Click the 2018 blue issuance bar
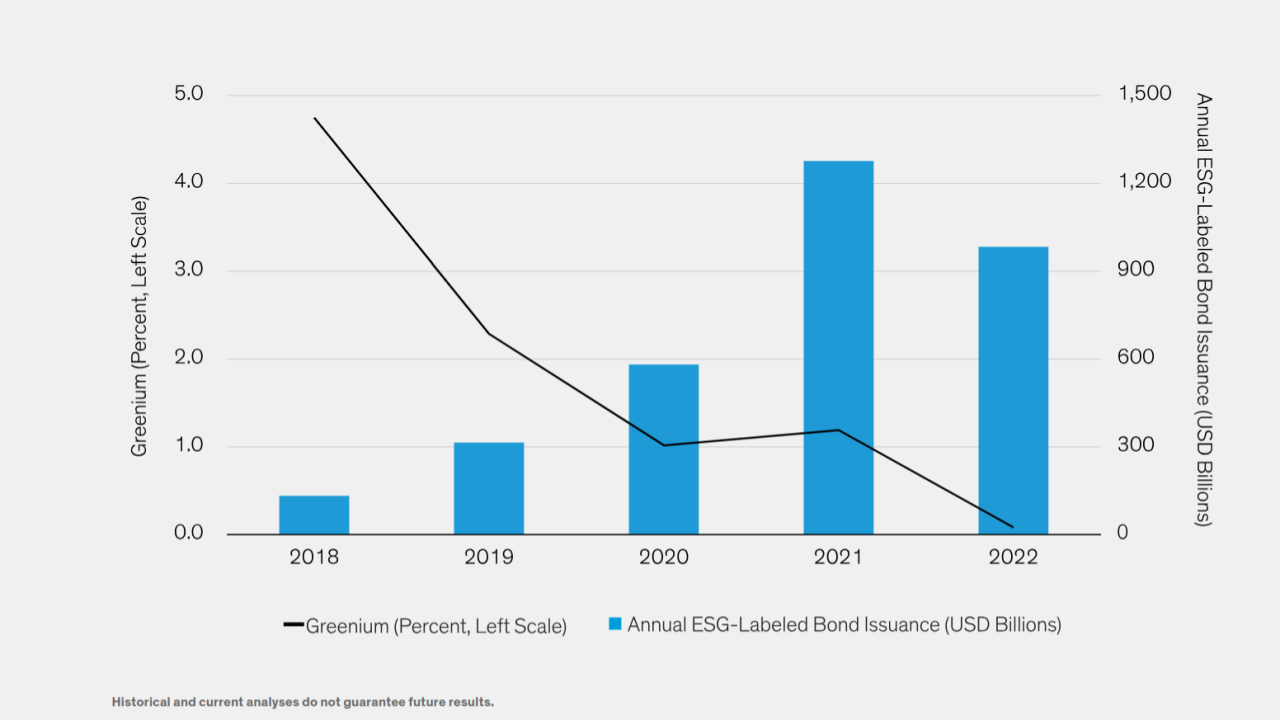 (x=314, y=515)
